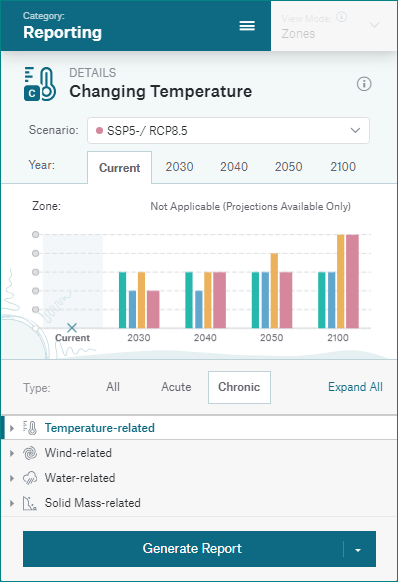The width and height of the screenshot is (398, 582).
Task: Click the Wind-related swirl icon
Action: click(x=30, y=453)
